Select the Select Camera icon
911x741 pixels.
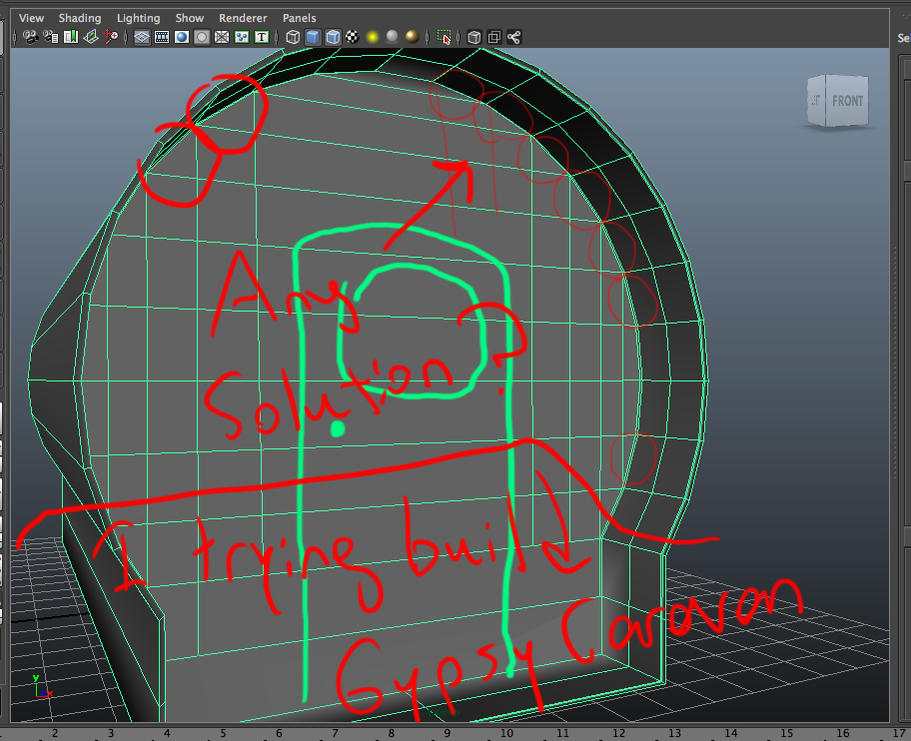[29, 37]
